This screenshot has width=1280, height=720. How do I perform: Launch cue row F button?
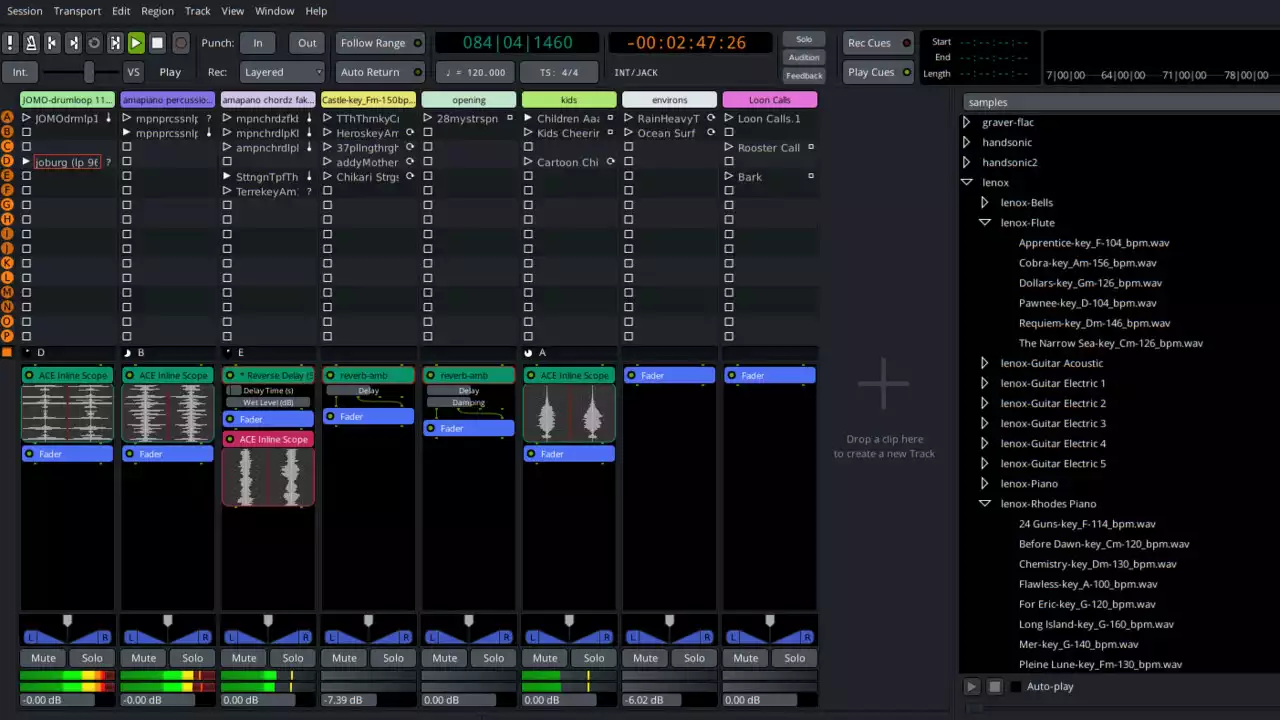coord(8,191)
